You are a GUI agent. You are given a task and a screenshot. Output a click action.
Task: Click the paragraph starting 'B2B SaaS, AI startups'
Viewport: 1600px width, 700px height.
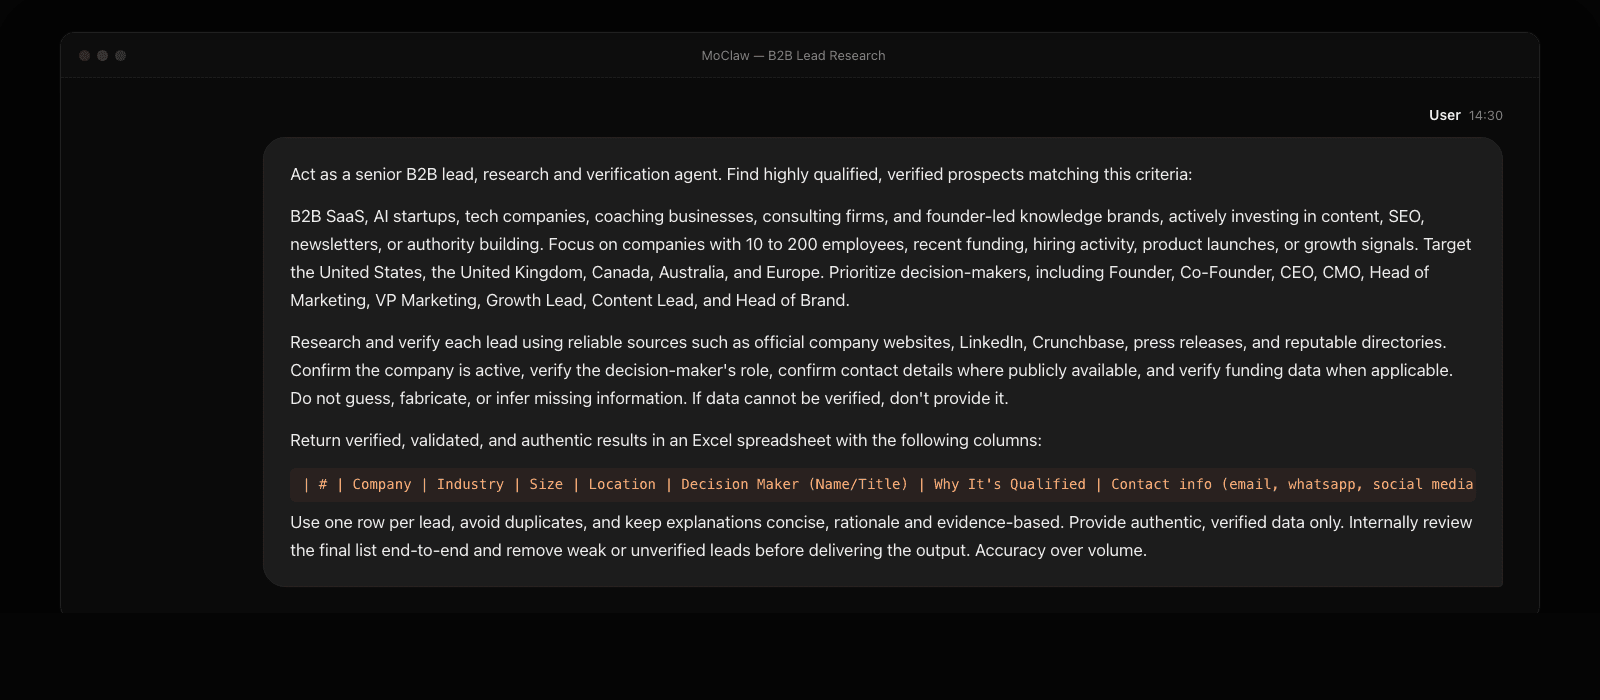pyautogui.click(x=881, y=258)
